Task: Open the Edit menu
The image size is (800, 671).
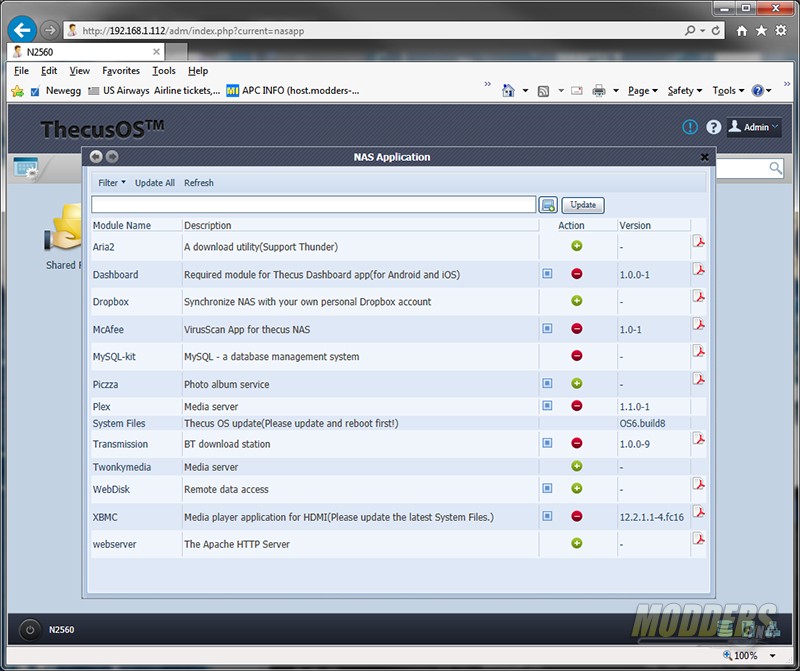Action: (49, 71)
